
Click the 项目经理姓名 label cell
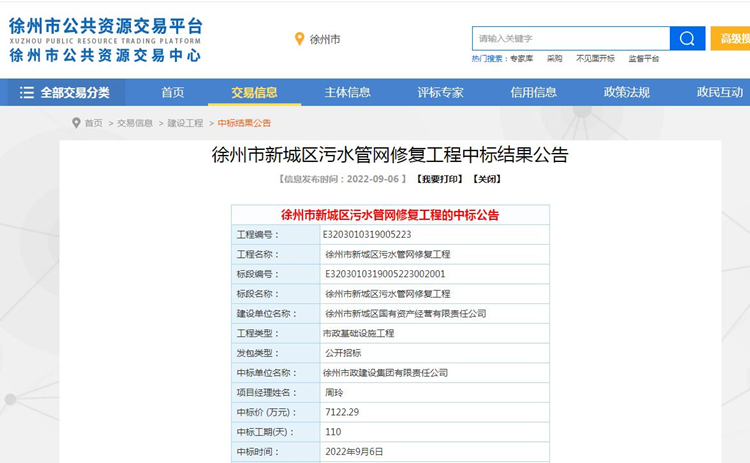tap(276, 392)
